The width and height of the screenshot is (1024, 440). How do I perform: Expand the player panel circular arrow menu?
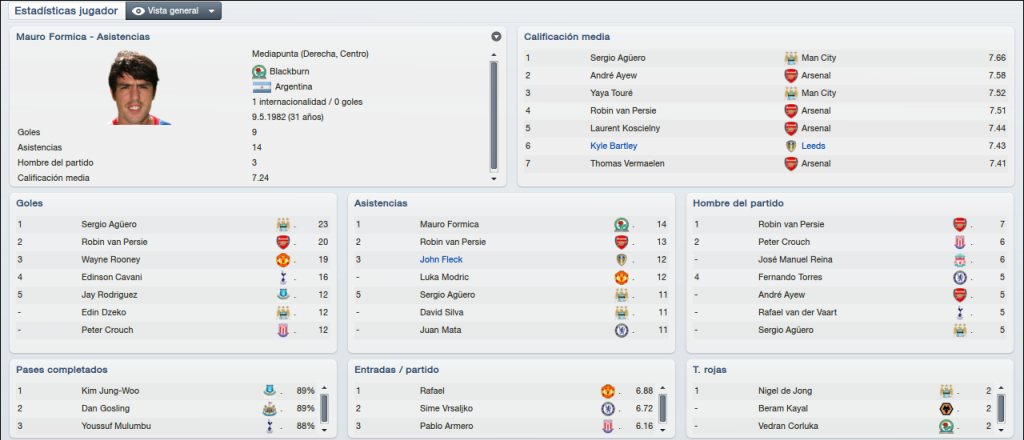tap(496, 37)
